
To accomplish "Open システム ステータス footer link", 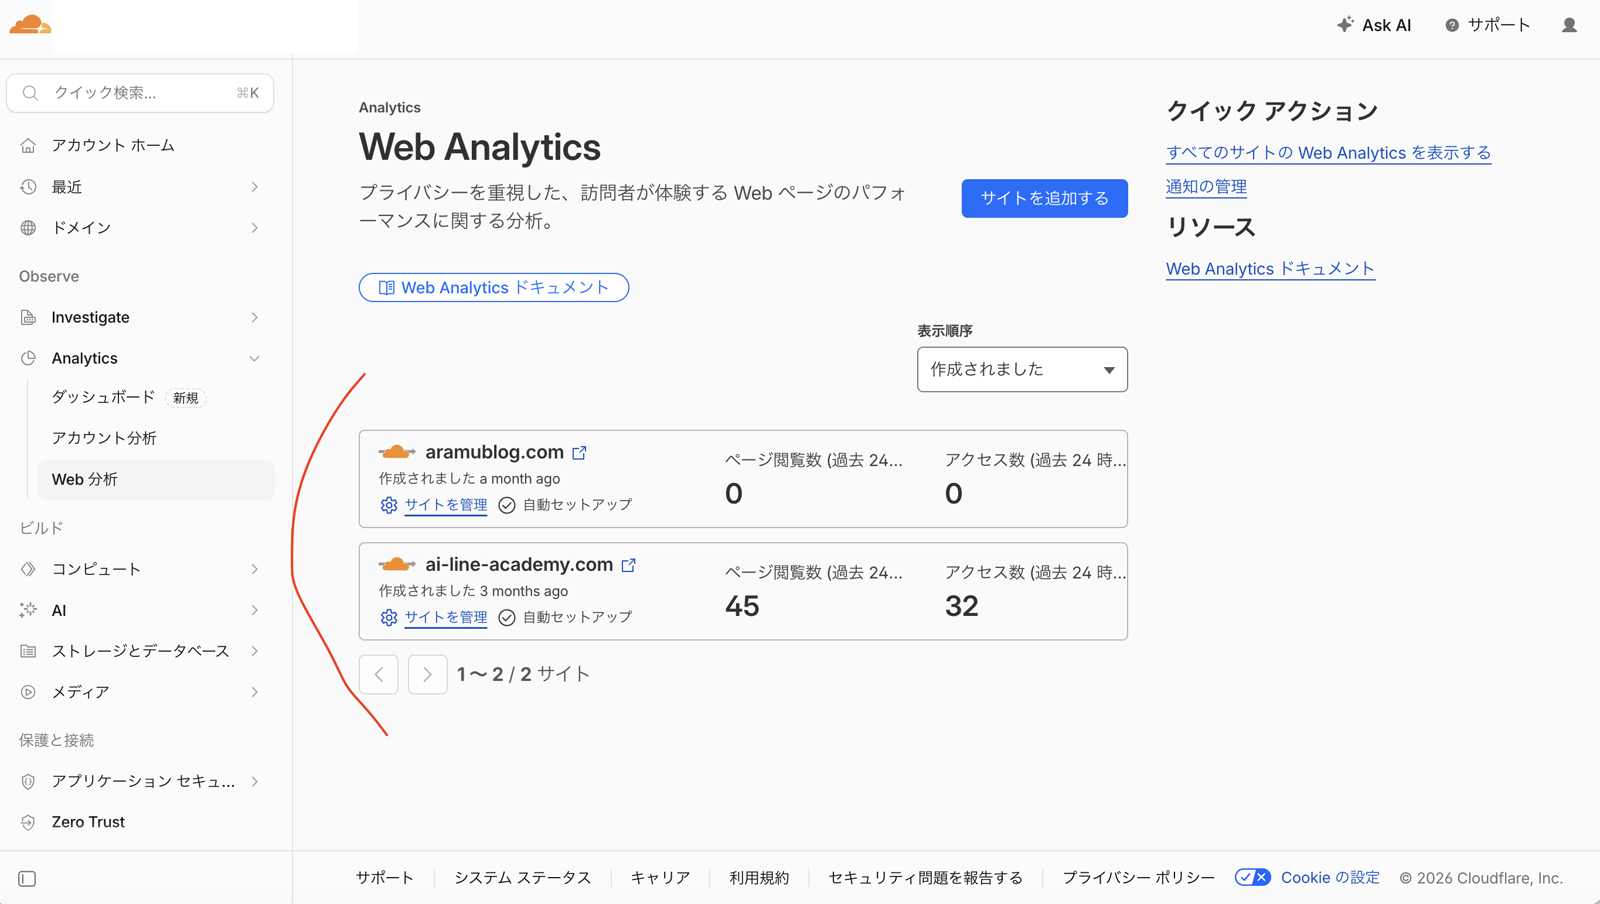I will [x=523, y=878].
